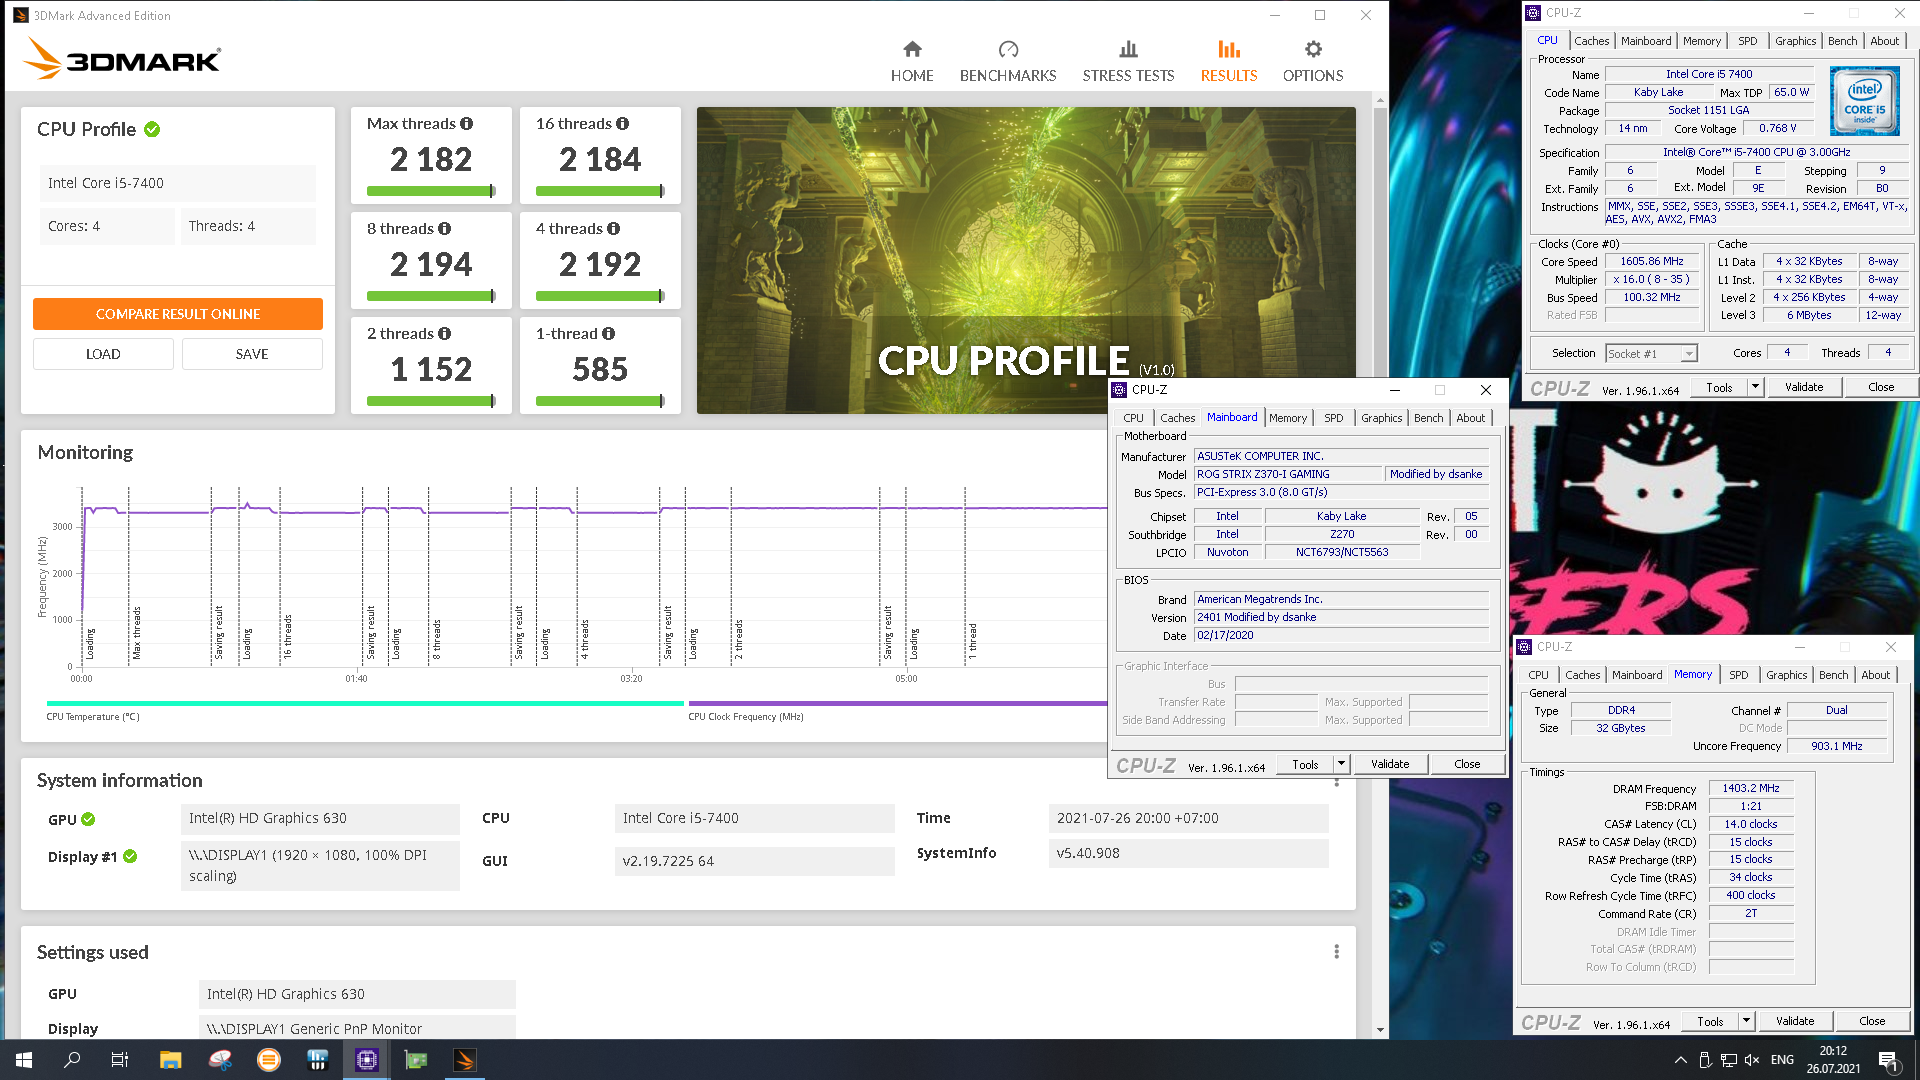Click COMPARE RESULT ONLINE button
The image size is (1920, 1080).
coord(178,314)
